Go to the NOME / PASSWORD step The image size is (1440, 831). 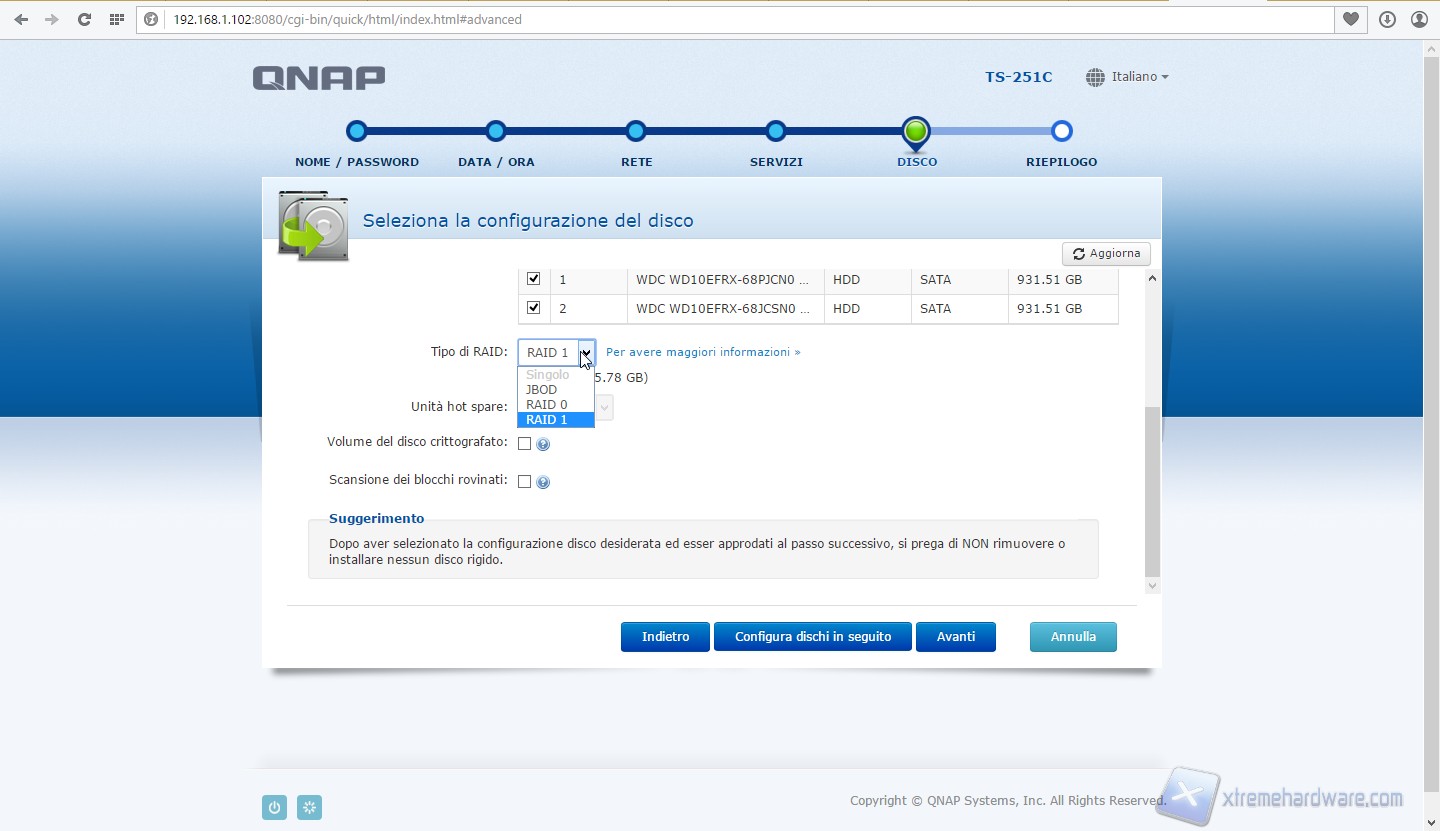[357, 131]
